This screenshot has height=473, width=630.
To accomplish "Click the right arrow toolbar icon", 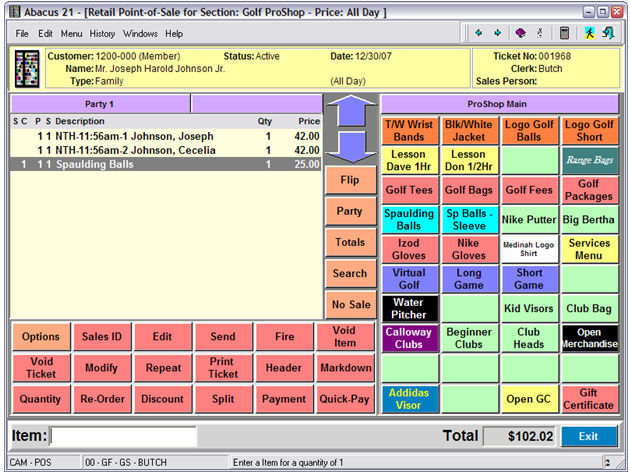I will (499, 33).
